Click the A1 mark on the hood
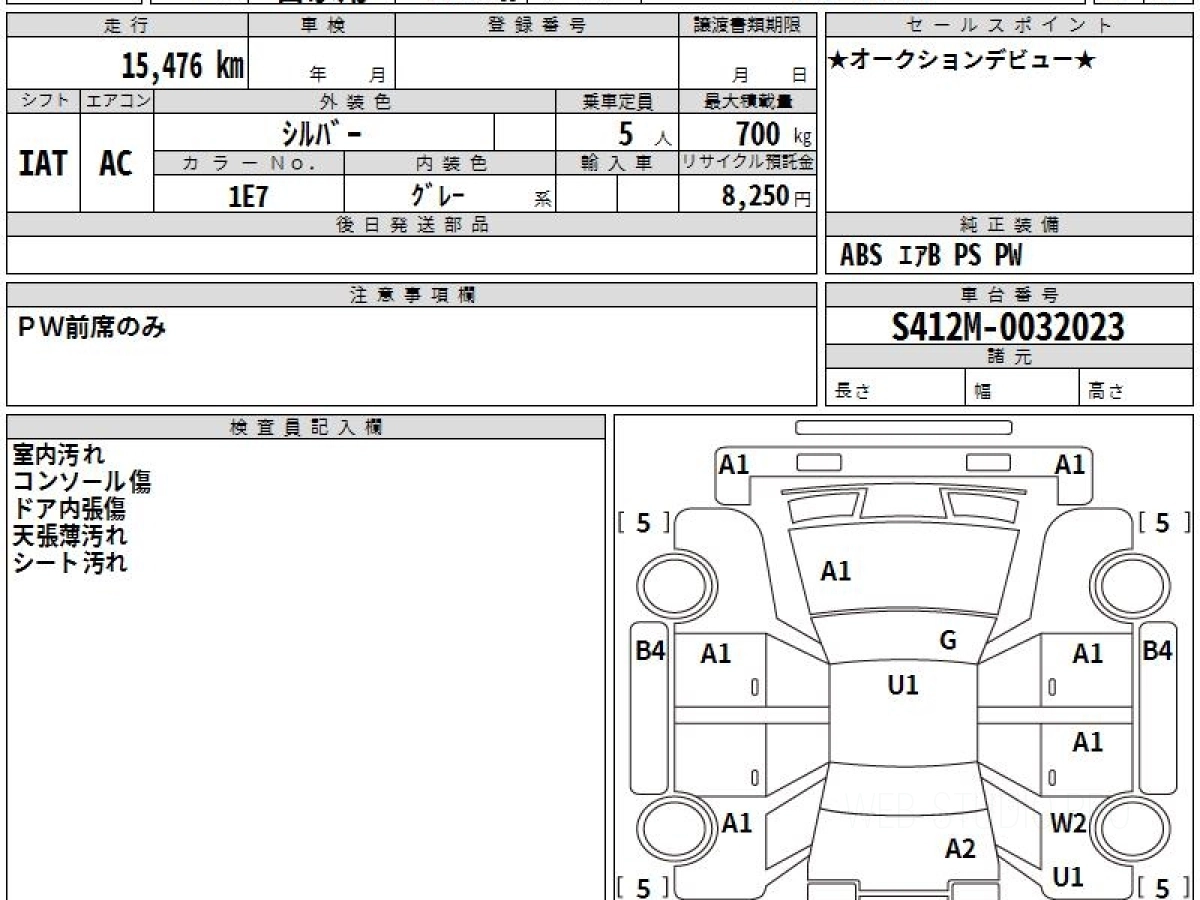1200x900 pixels. 835,571
